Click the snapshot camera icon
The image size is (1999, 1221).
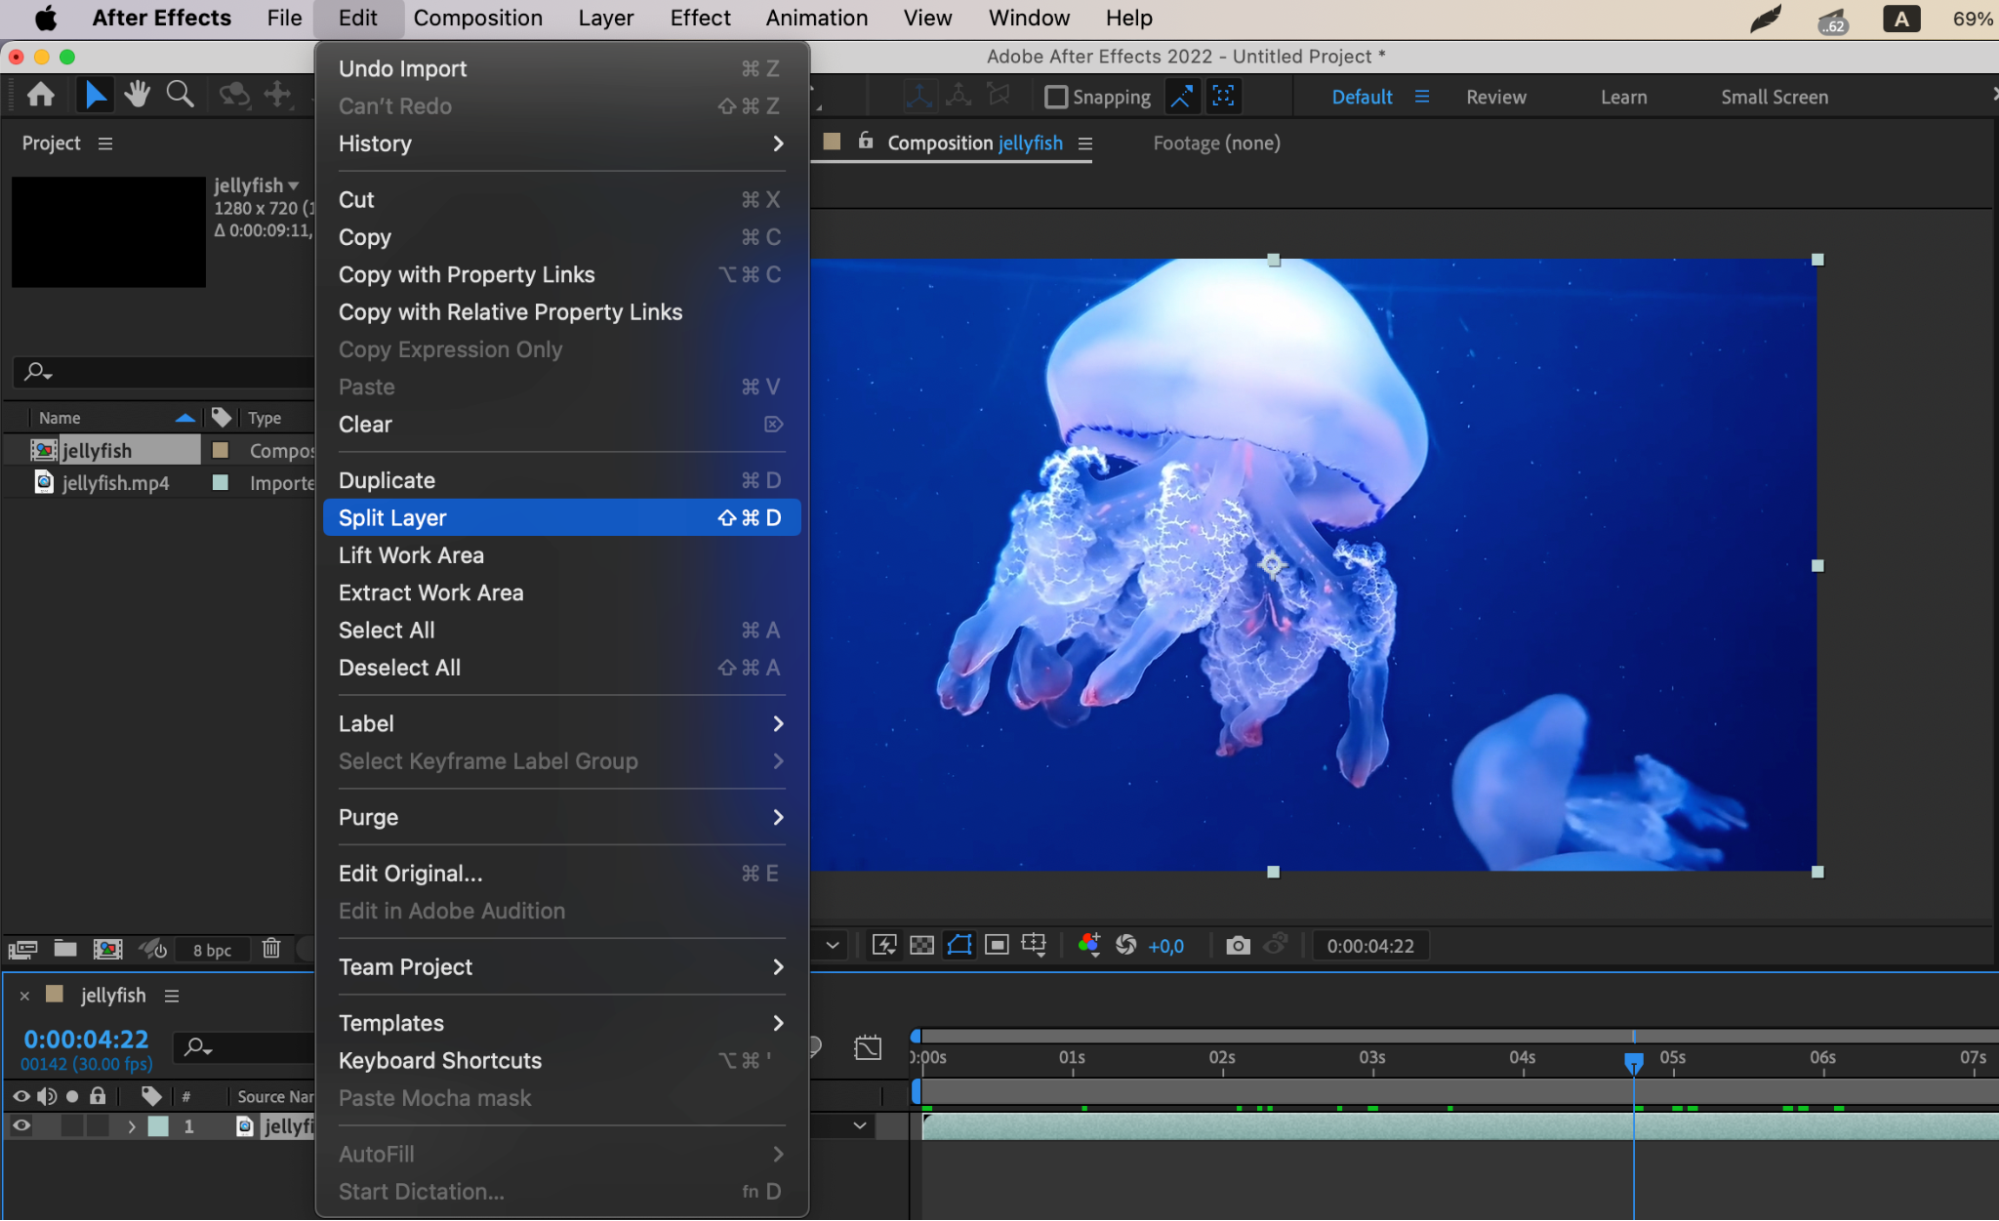1237,945
